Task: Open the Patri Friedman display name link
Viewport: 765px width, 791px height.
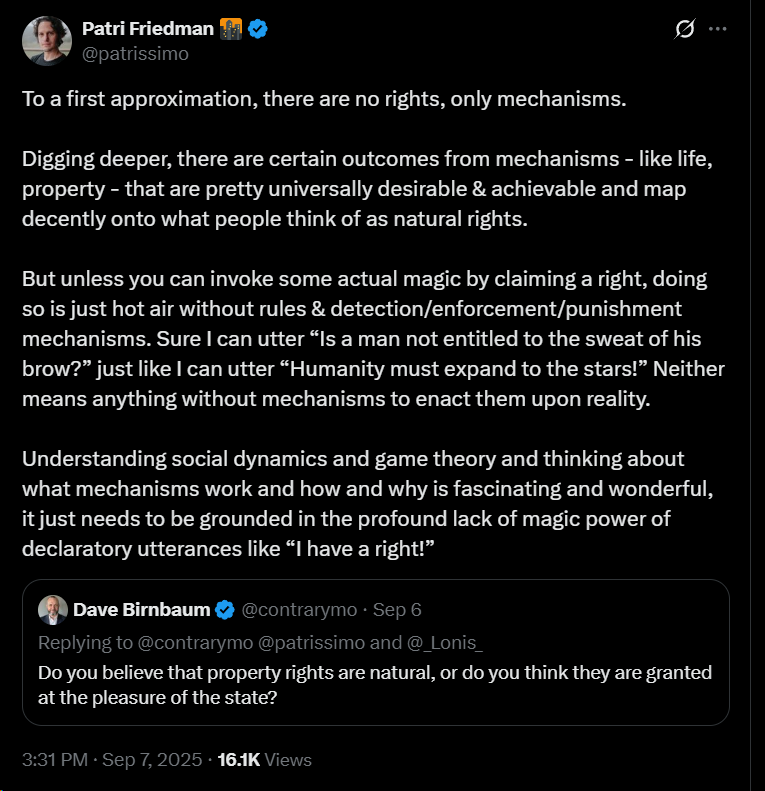Action: pos(148,29)
